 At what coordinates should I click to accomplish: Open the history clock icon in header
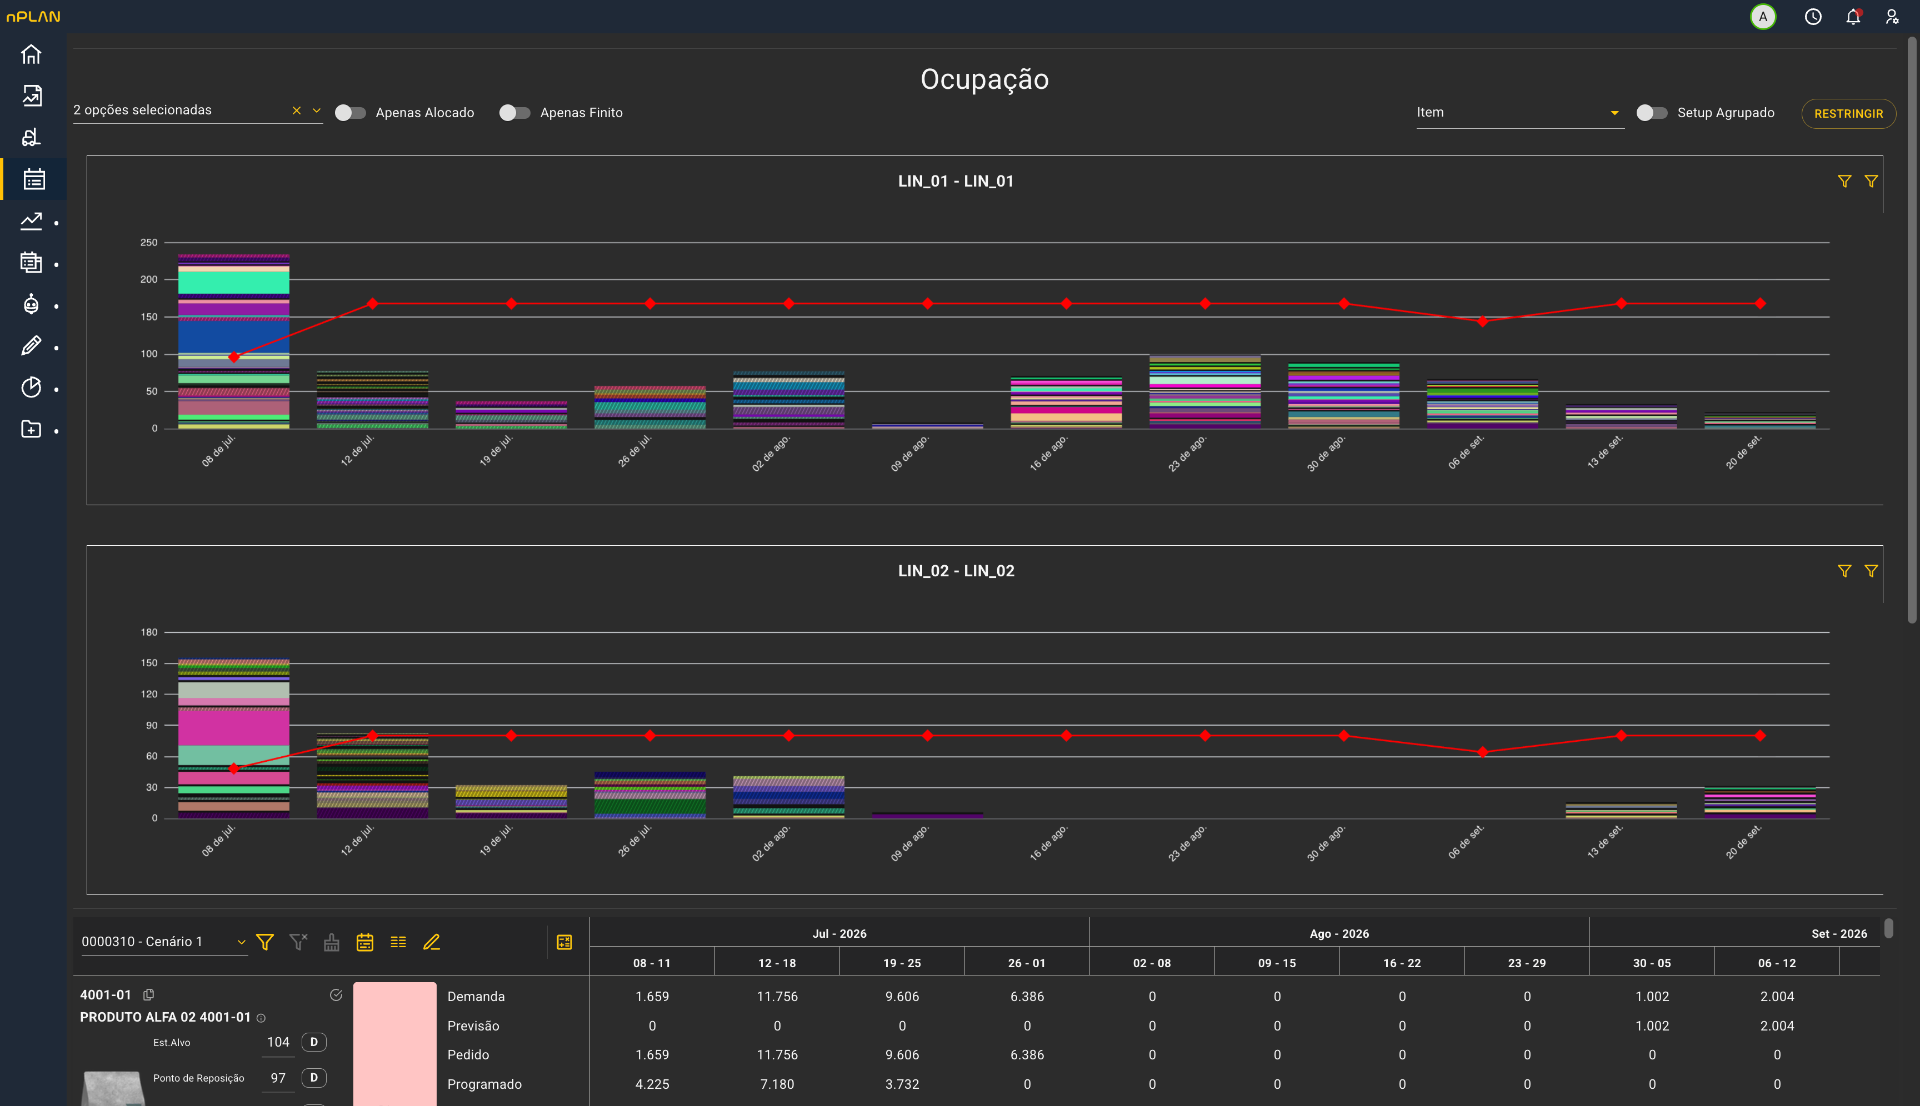point(1813,17)
